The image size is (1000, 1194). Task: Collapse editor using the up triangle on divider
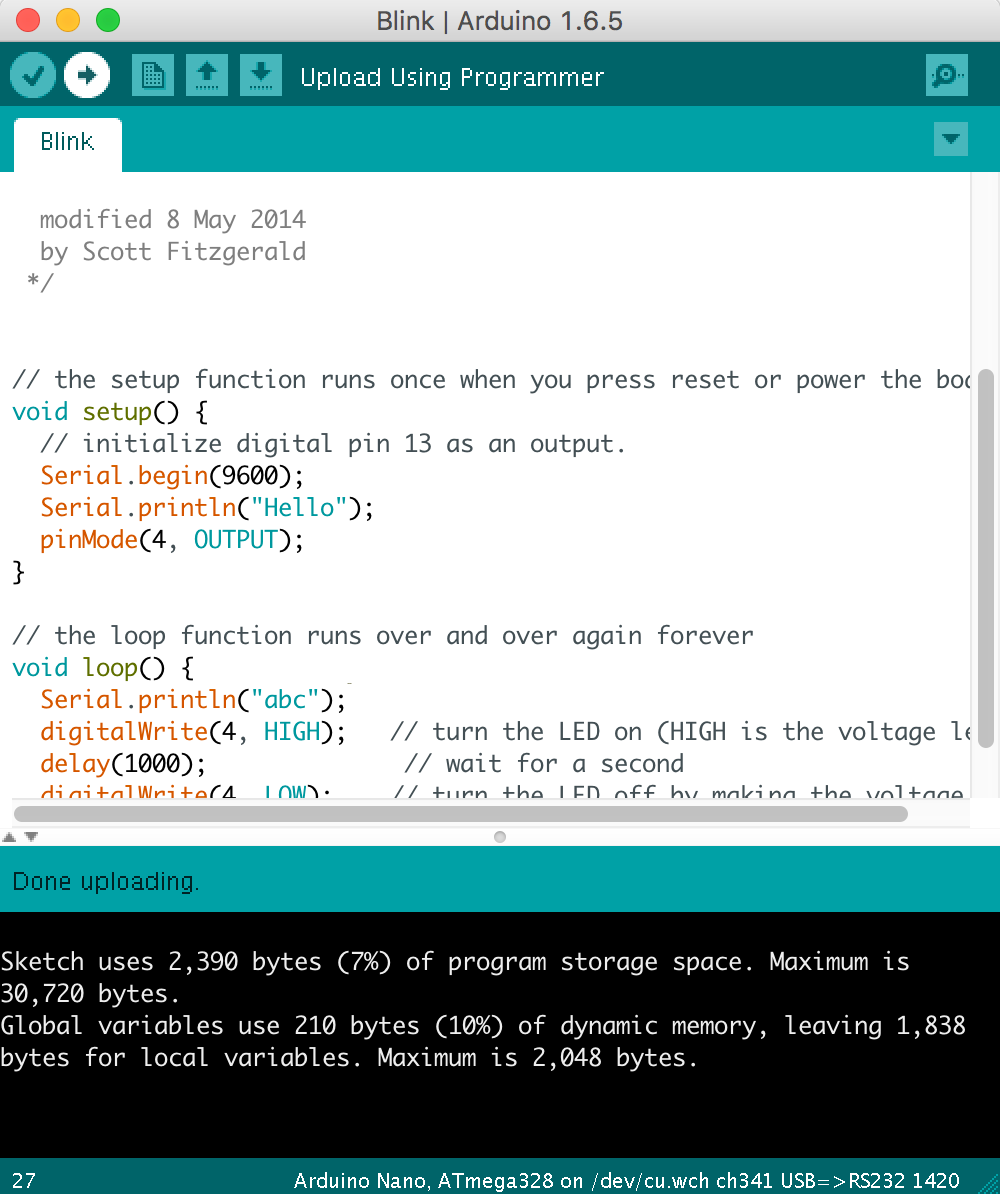[x=9, y=837]
